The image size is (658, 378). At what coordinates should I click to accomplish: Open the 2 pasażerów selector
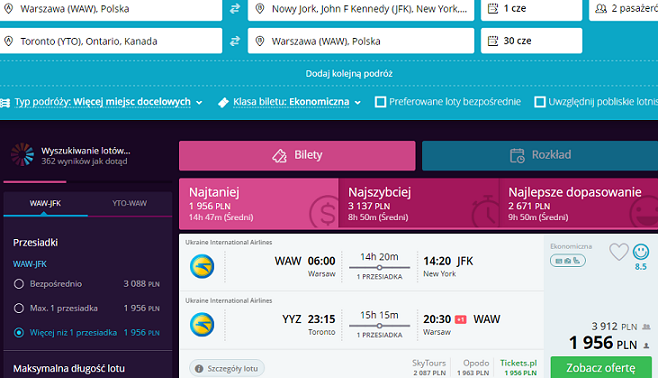tap(624, 8)
